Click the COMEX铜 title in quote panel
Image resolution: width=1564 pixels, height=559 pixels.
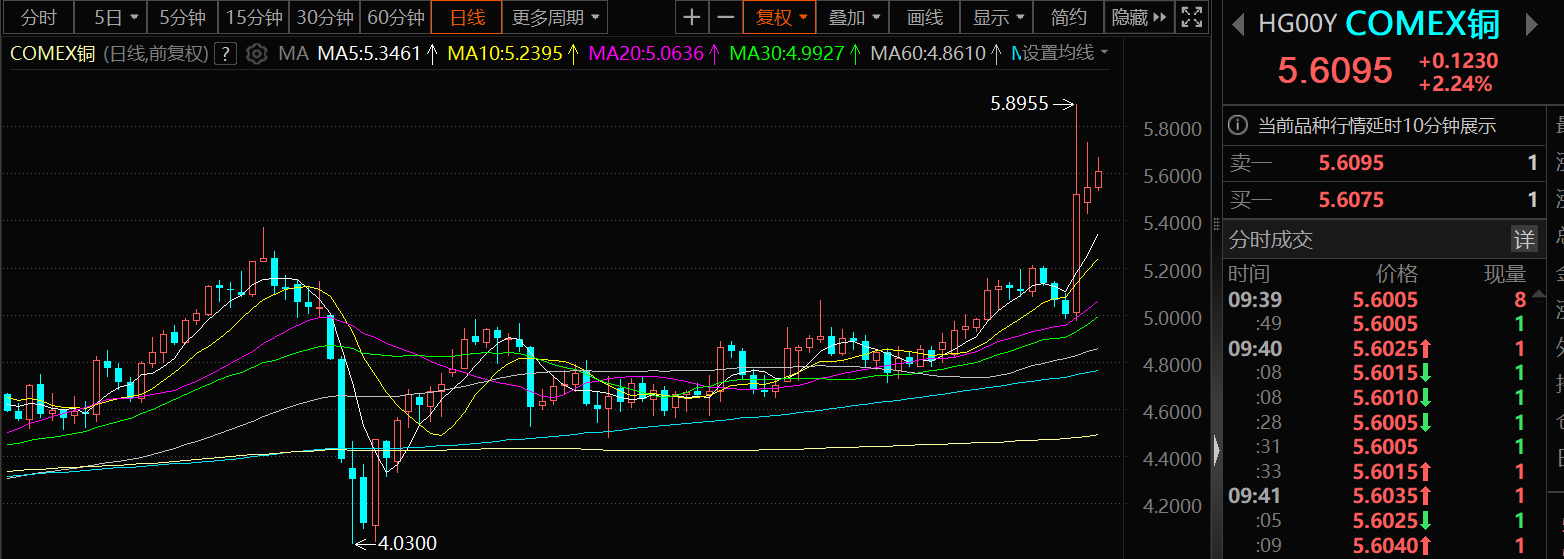1423,23
